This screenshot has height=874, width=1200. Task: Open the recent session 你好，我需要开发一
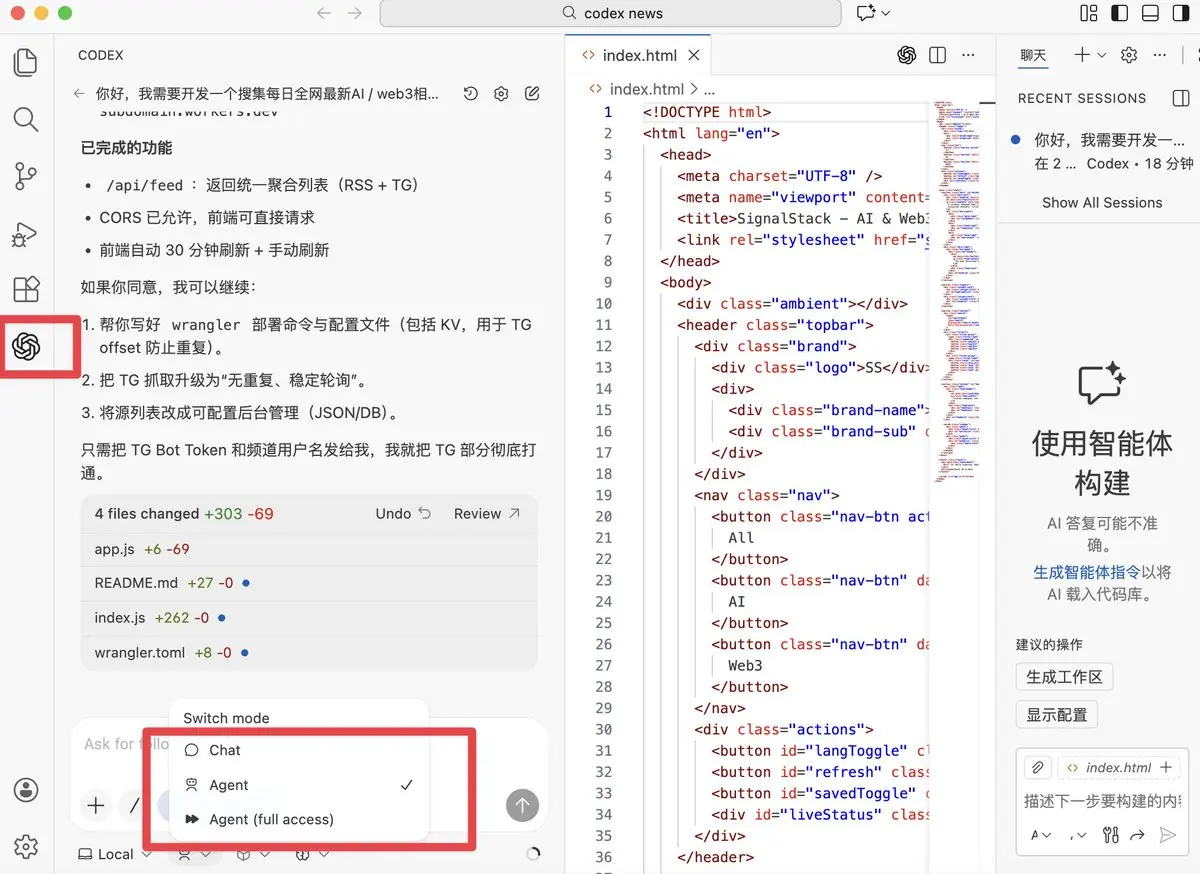(x=1102, y=151)
